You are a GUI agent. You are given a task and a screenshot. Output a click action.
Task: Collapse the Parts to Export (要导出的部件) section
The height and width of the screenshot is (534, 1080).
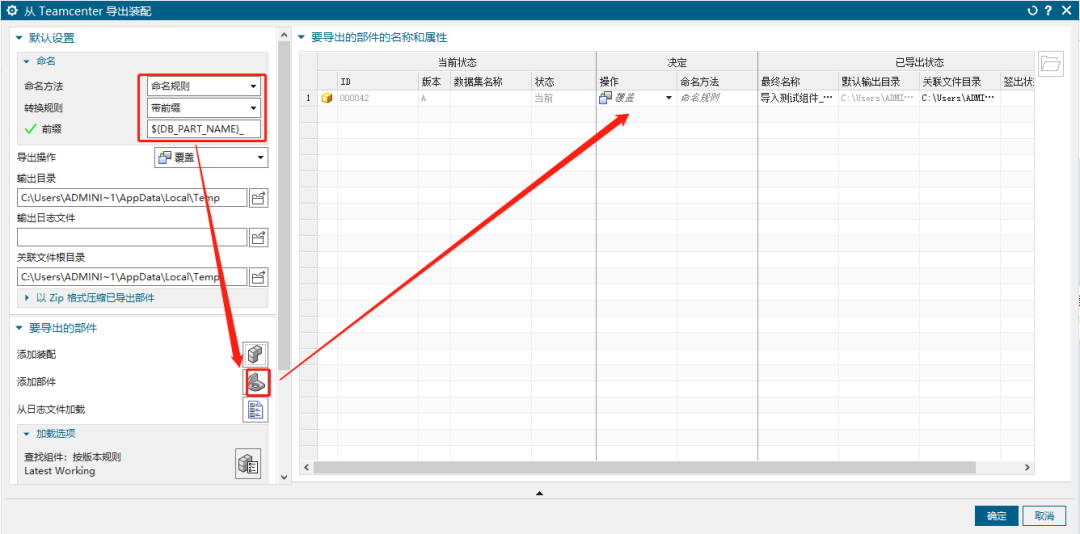[x=18, y=328]
